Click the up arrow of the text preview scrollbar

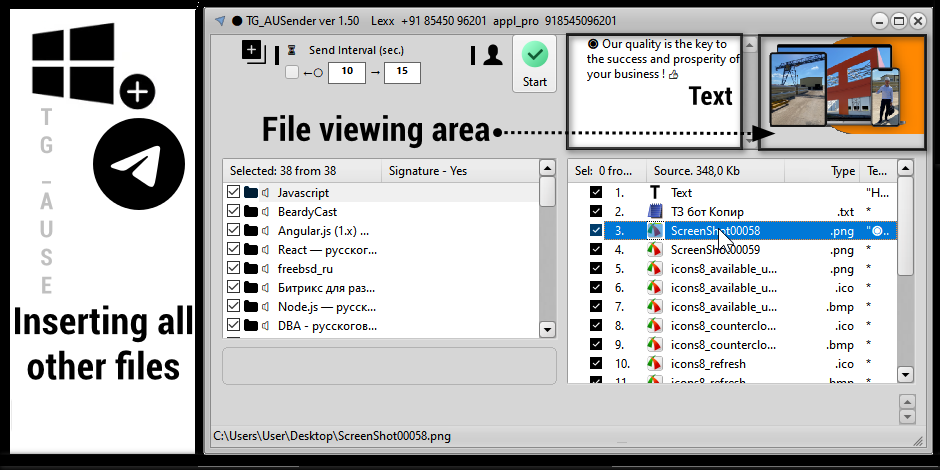749,44
